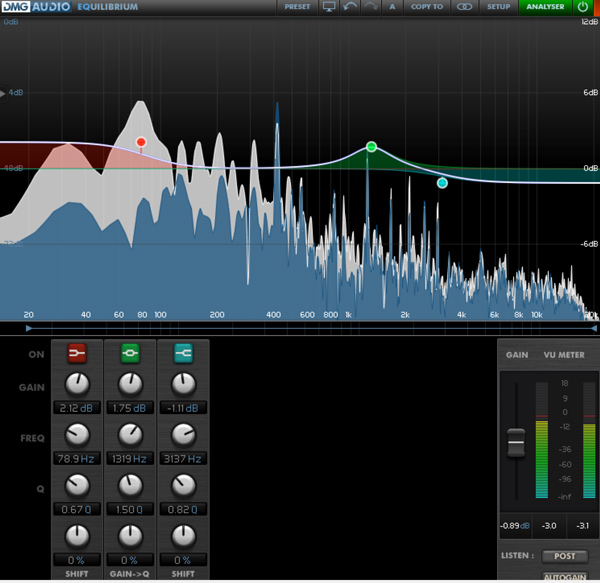Click the undo arrow icon

coord(350,7)
